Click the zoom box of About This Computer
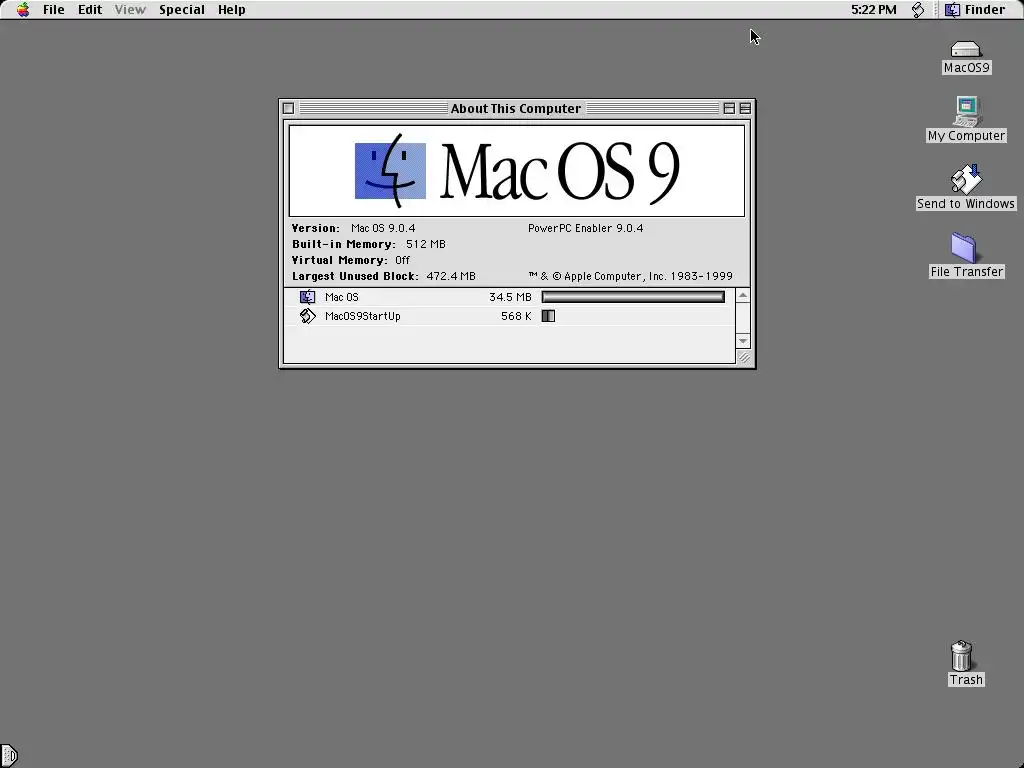1024x768 pixels. (729, 108)
